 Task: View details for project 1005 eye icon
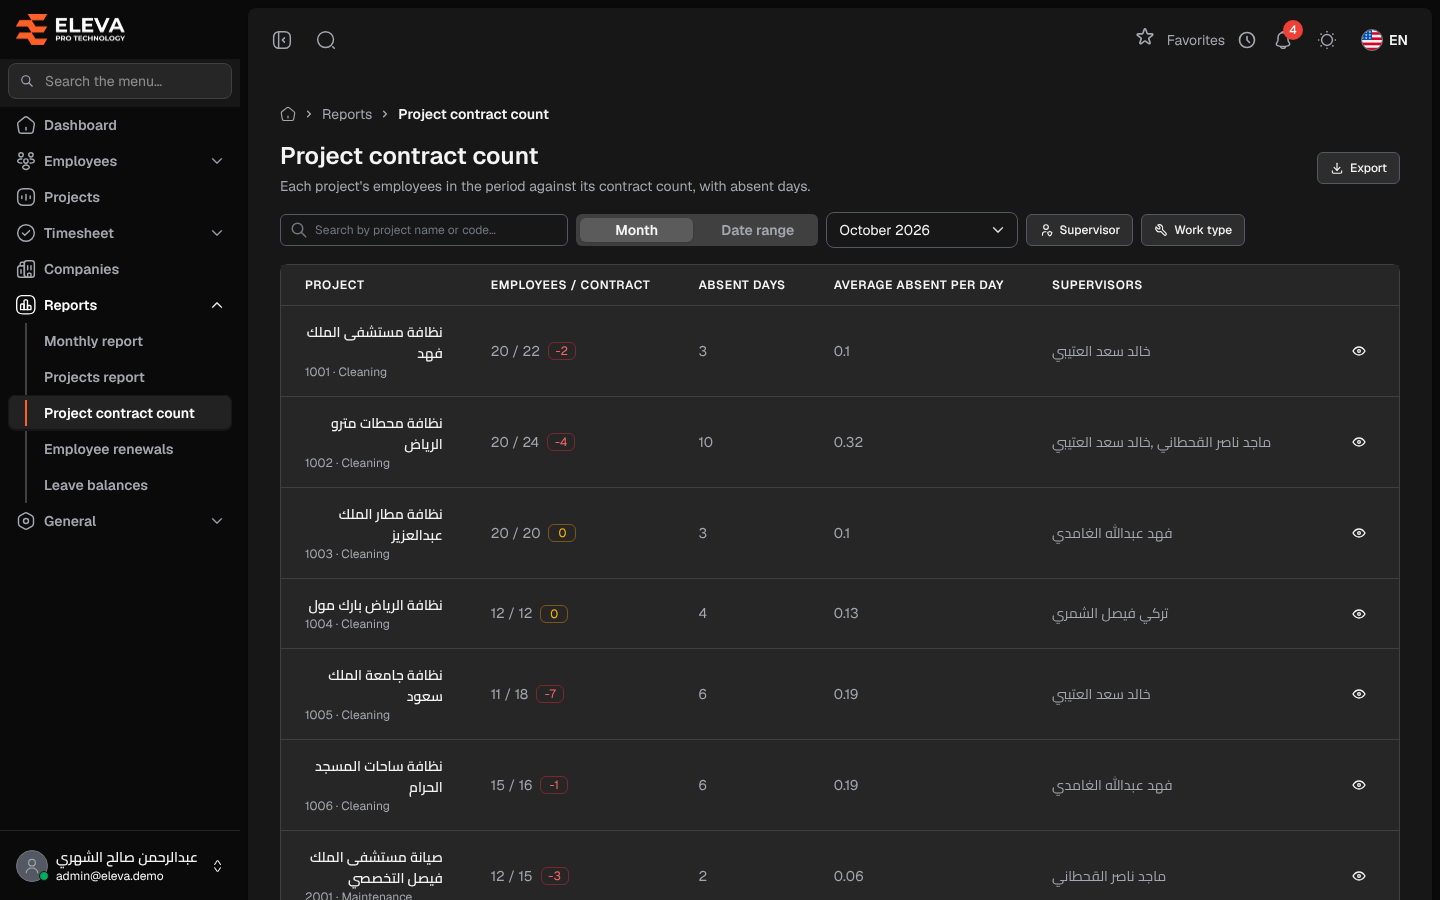coord(1359,694)
